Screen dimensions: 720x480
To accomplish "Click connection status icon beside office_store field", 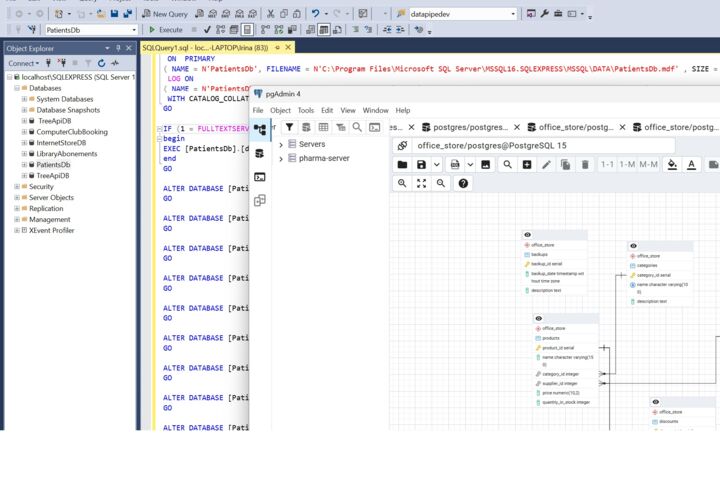I will coord(402,146).
